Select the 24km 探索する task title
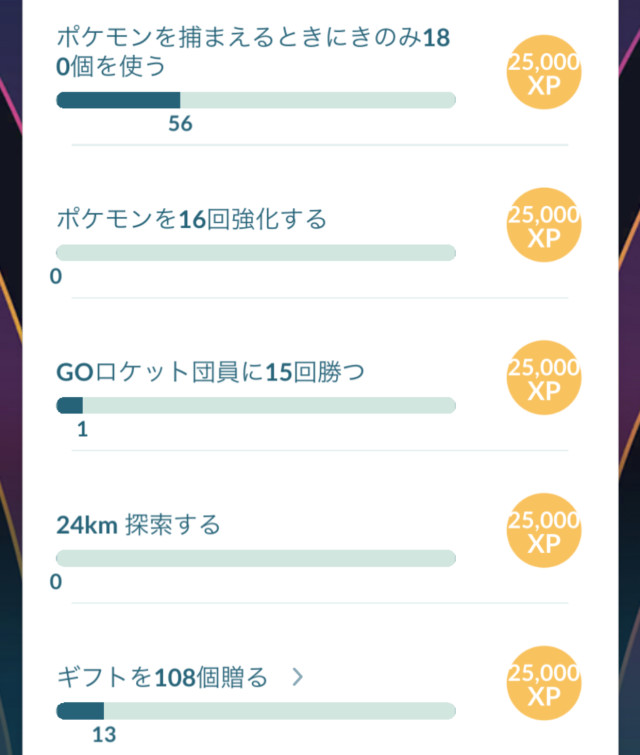The width and height of the screenshot is (640, 755). [x=138, y=524]
